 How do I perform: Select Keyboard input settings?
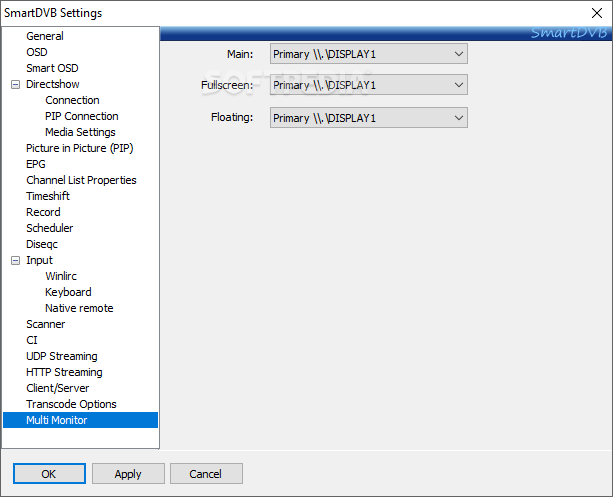point(68,292)
